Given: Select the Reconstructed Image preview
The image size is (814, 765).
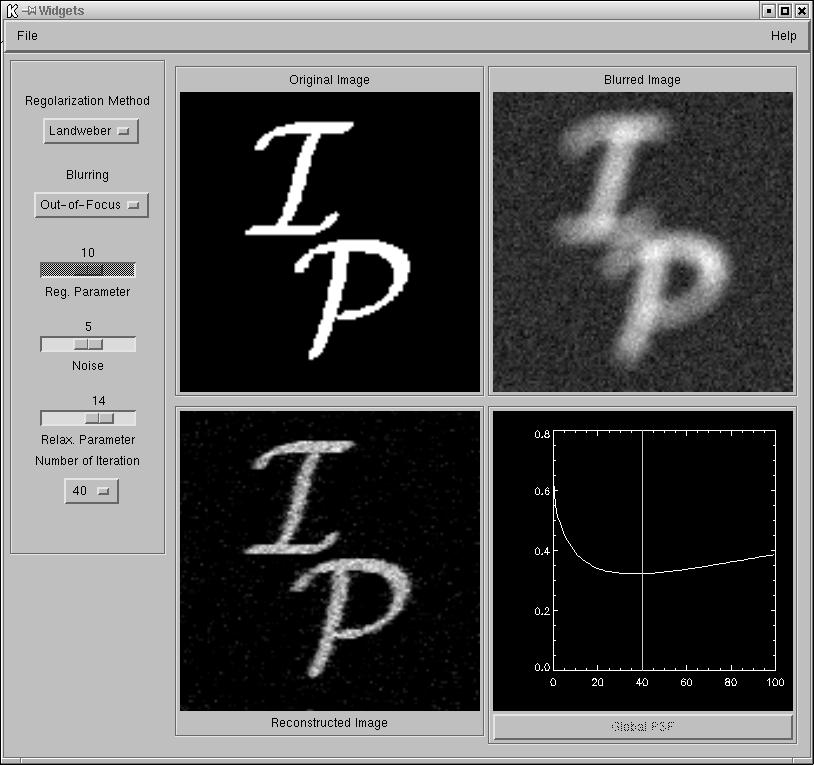Looking at the screenshot, I should click(x=329, y=560).
